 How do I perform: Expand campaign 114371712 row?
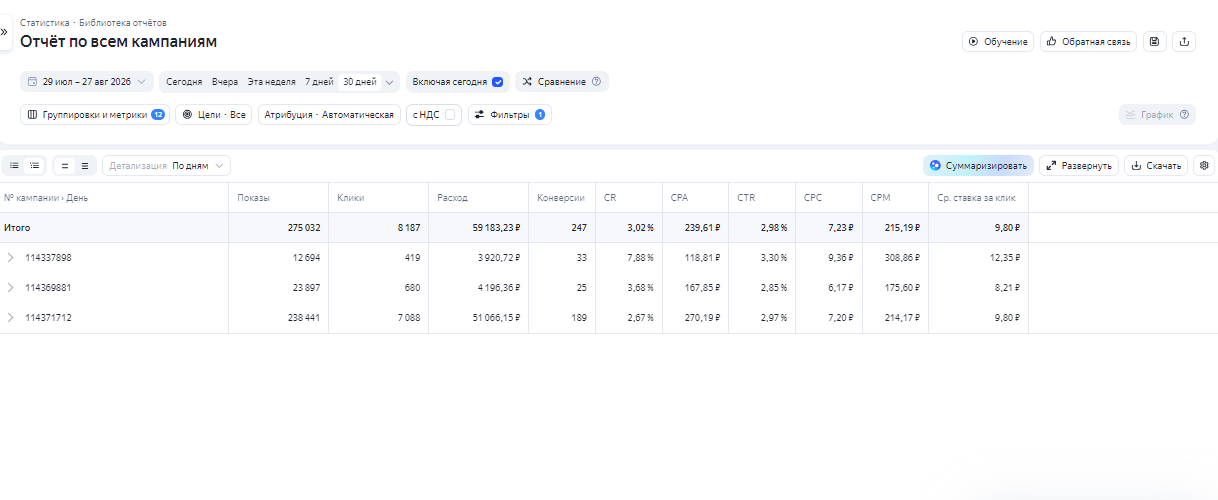pyautogui.click(x=11, y=317)
